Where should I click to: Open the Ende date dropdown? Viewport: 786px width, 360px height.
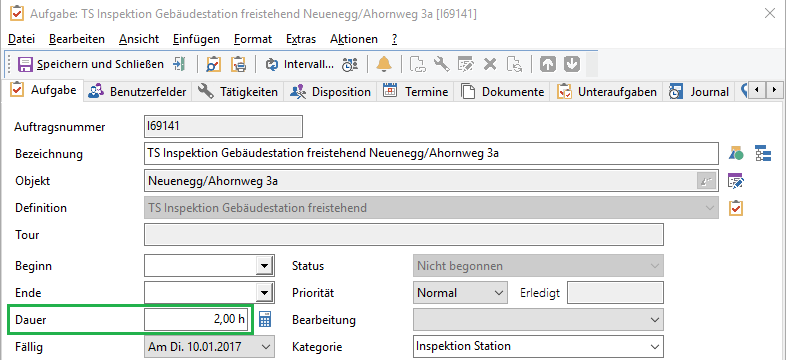point(263,292)
